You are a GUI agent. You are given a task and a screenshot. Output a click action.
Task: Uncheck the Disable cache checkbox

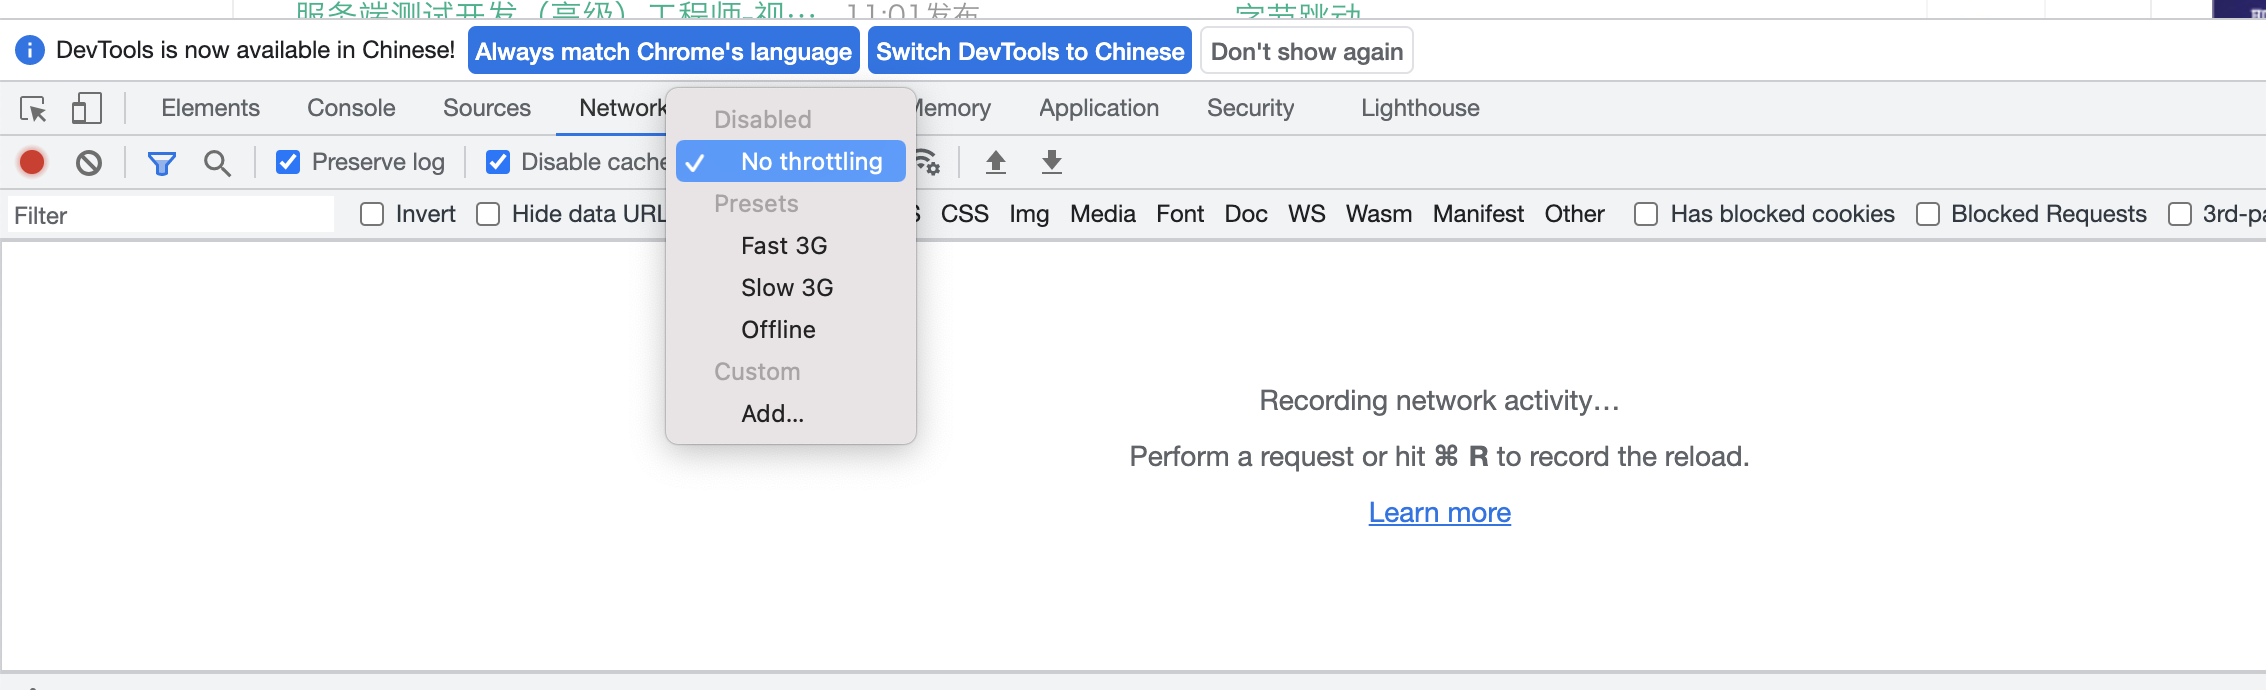click(x=498, y=162)
